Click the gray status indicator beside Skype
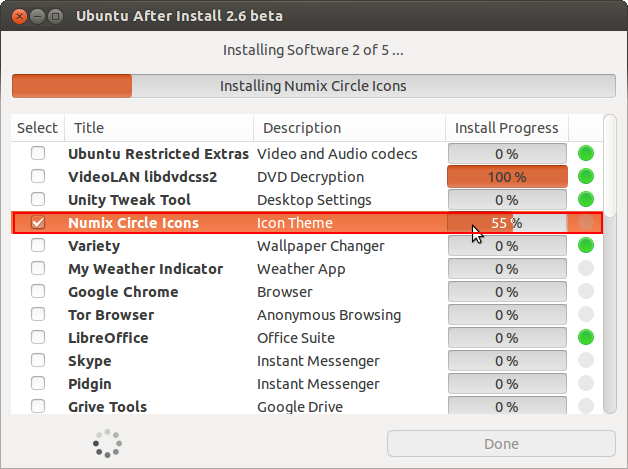The width and height of the screenshot is (628, 469). click(x=586, y=360)
